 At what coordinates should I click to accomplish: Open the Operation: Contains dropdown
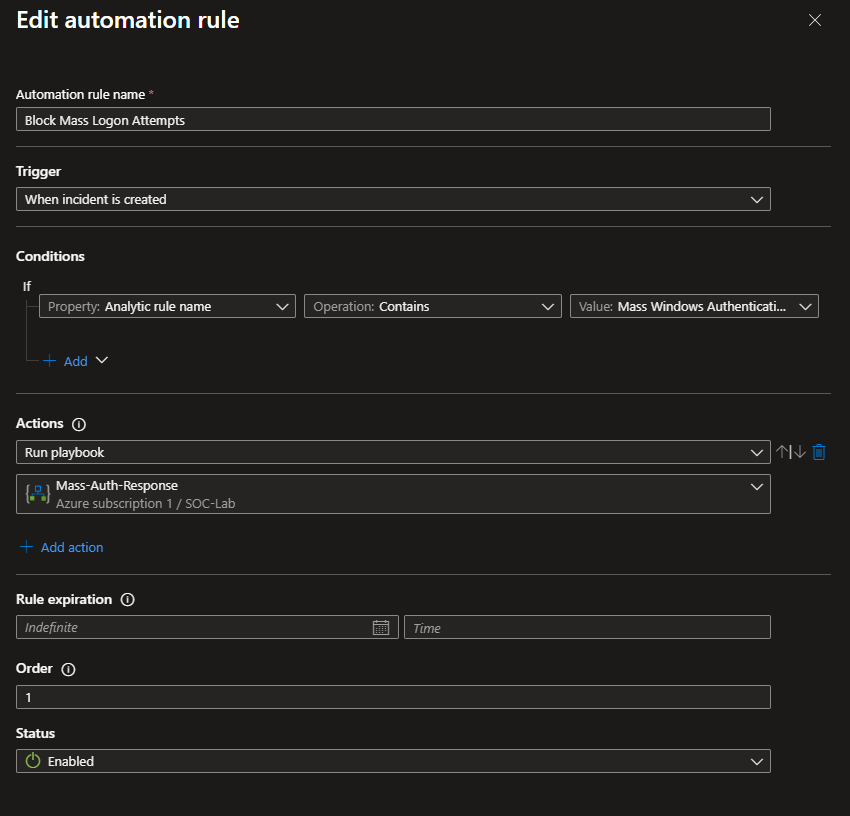(x=432, y=306)
